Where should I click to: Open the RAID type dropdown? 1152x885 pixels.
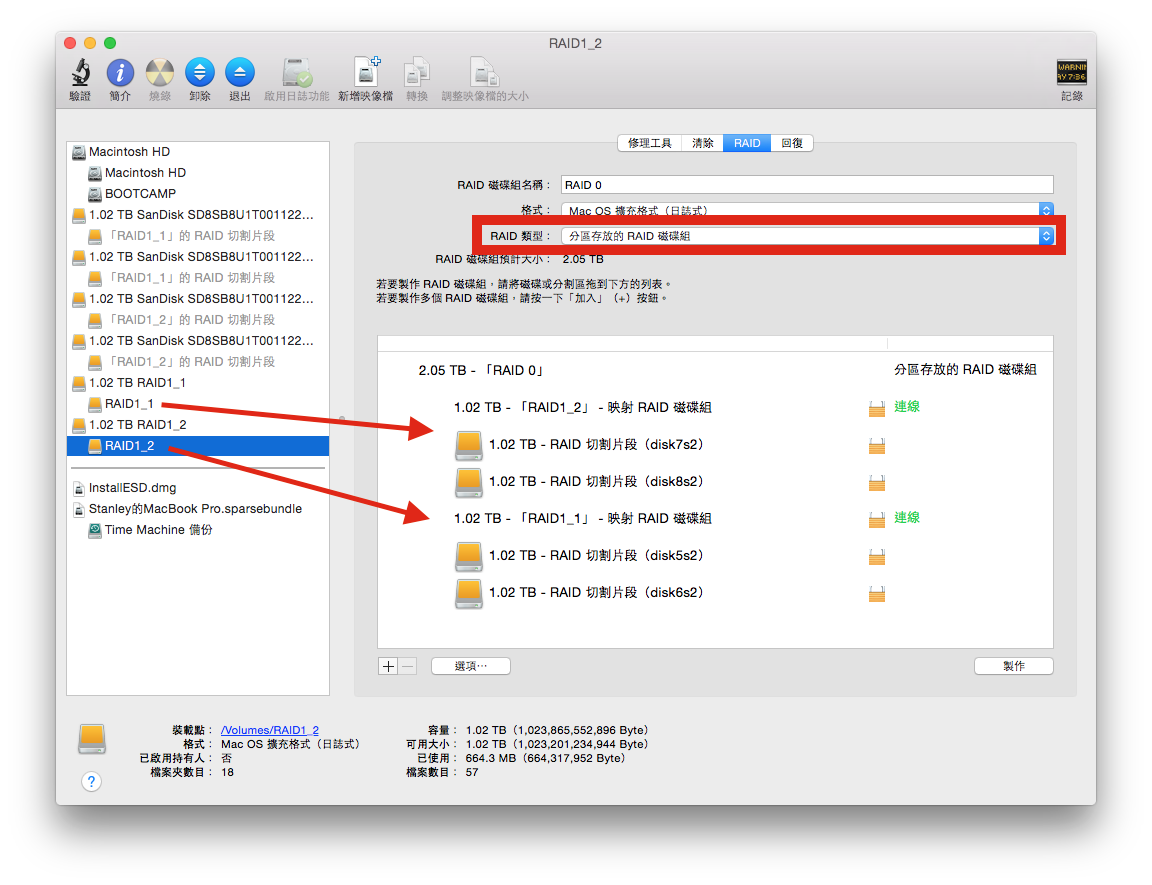point(806,236)
